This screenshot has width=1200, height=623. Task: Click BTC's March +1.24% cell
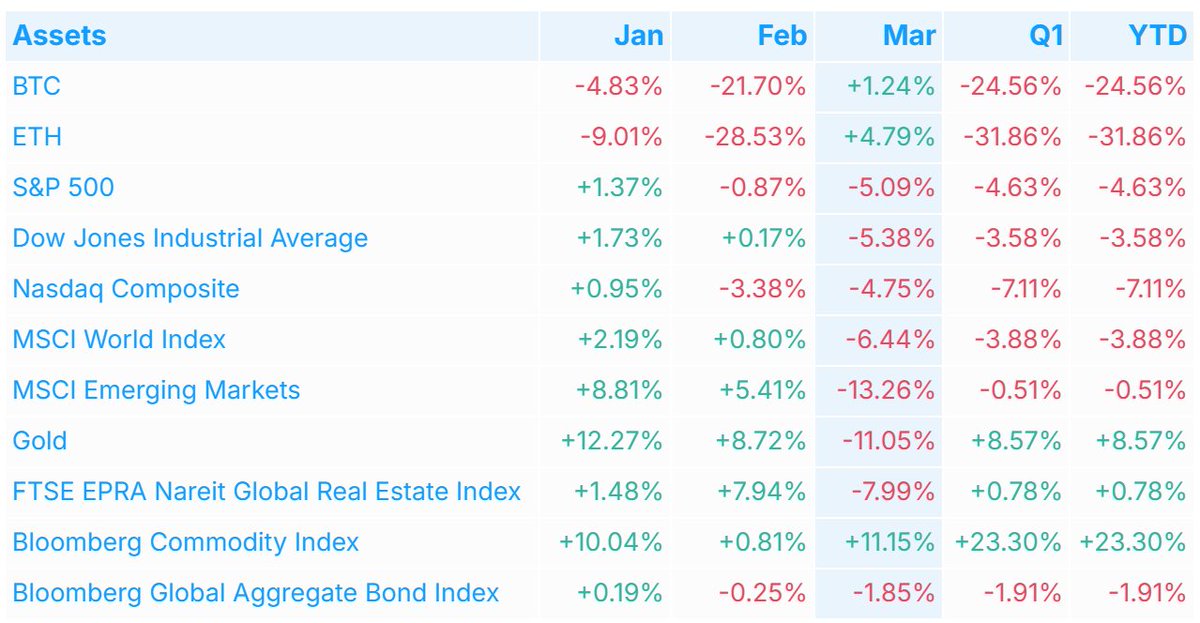click(x=890, y=86)
